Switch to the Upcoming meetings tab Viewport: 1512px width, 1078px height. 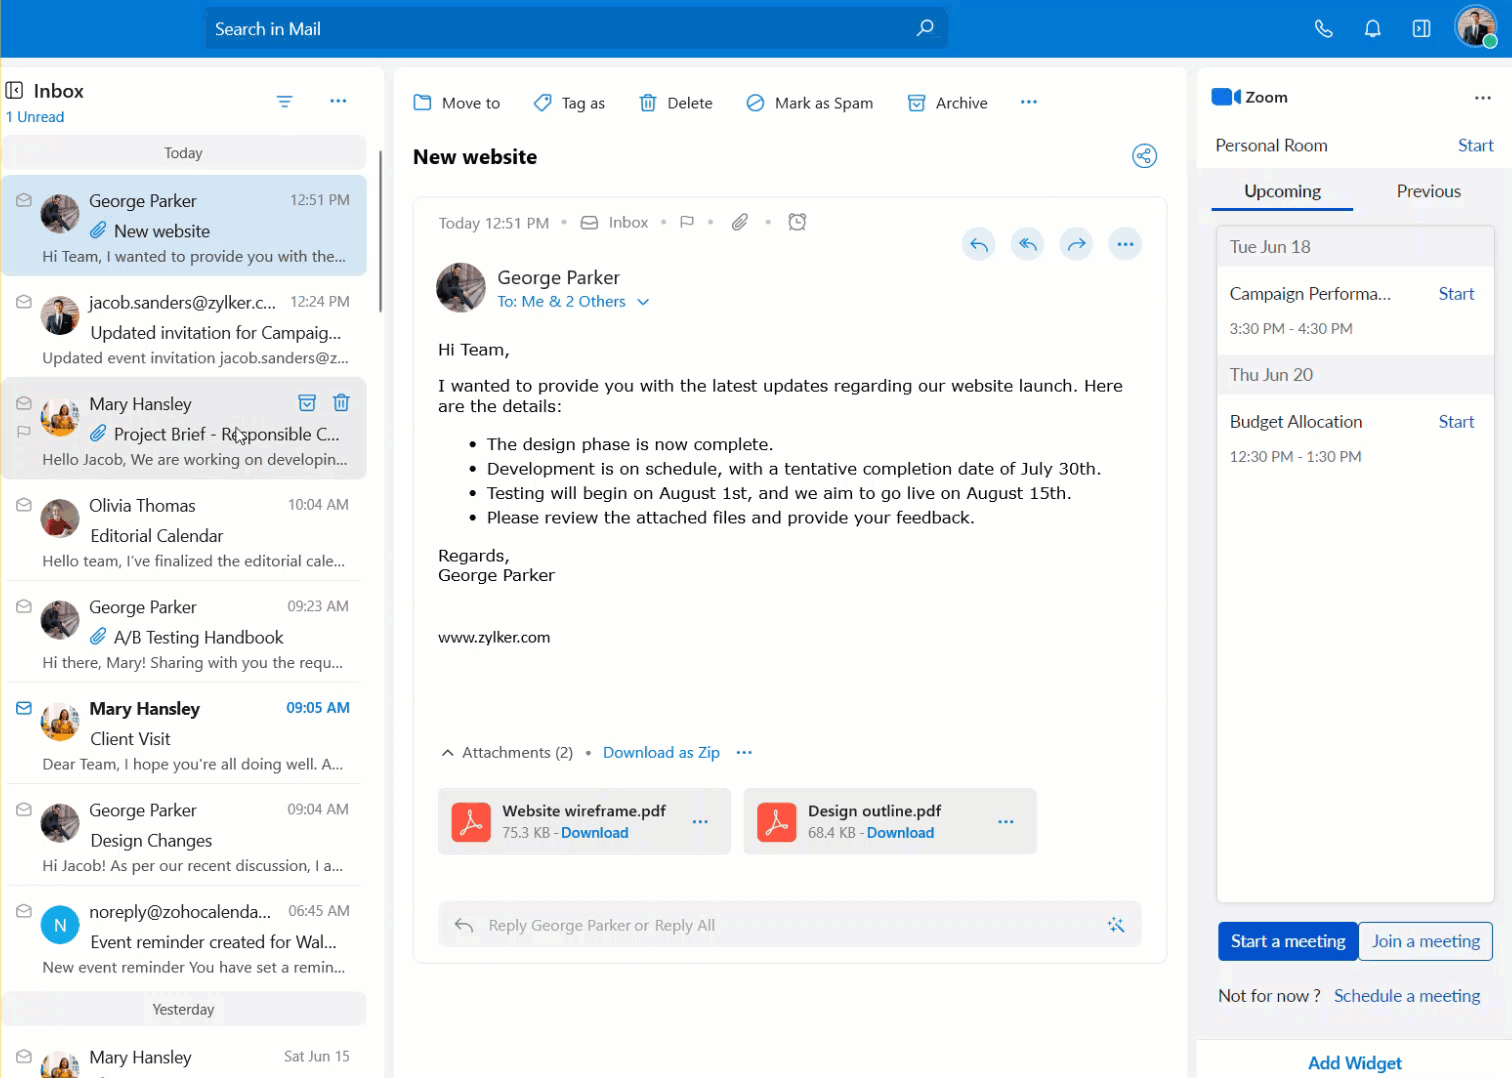point(1282,191)
